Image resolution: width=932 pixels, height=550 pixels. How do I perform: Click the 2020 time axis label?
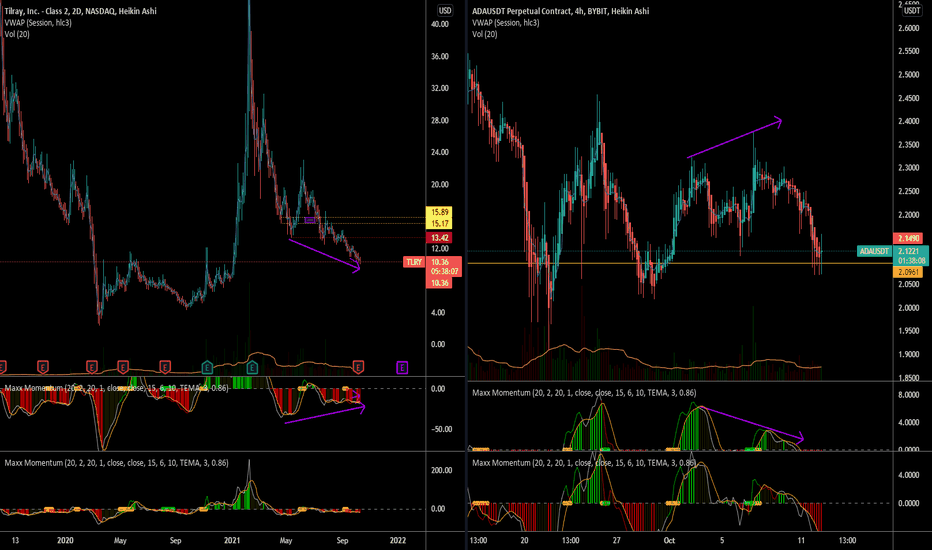pyautogui.click(x=65, y=540)
